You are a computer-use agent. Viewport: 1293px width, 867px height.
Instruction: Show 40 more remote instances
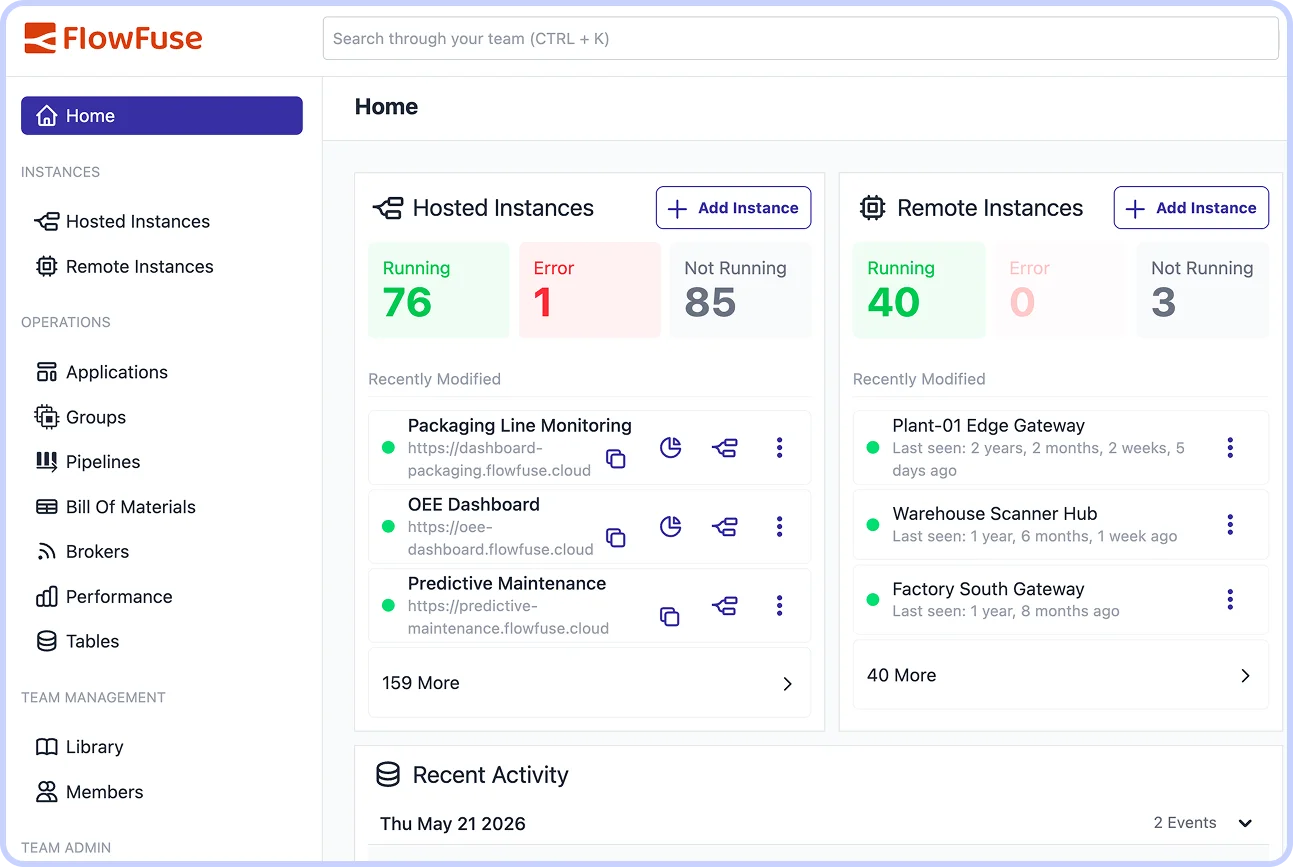pyautogui.click(x=1061, y=675)
